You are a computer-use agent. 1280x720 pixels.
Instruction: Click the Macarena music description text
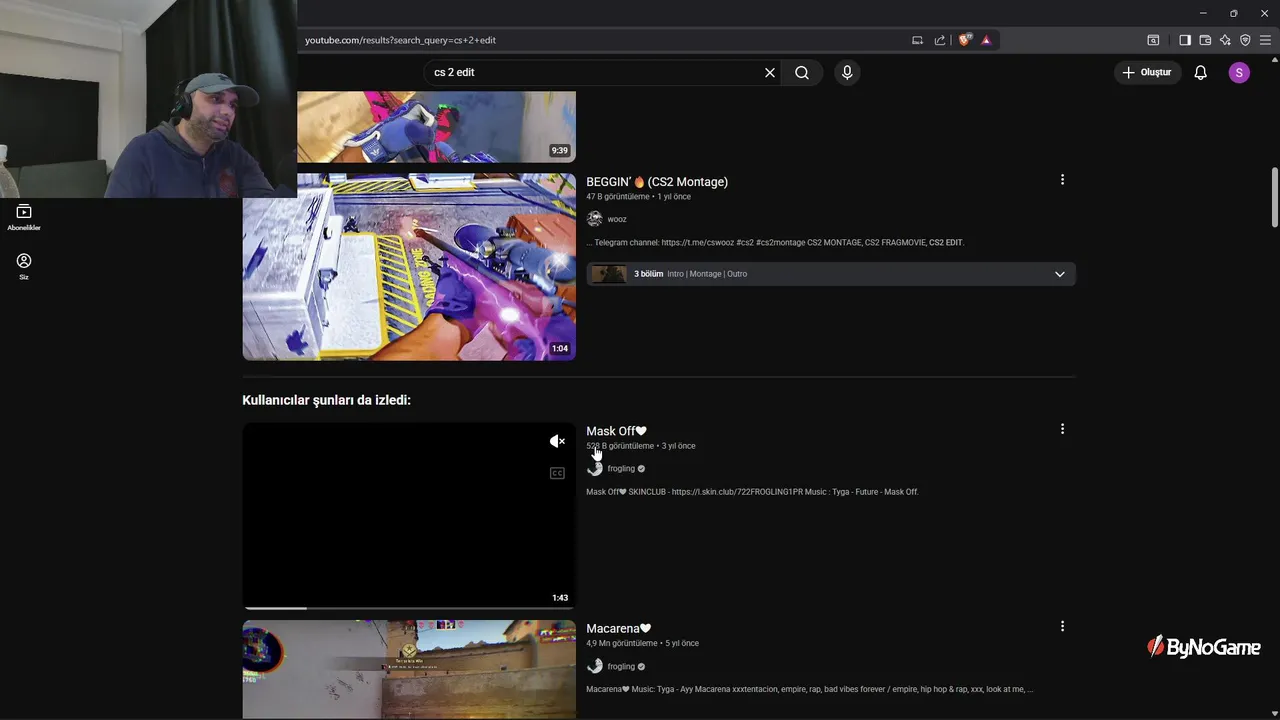[x=810, y=689]
